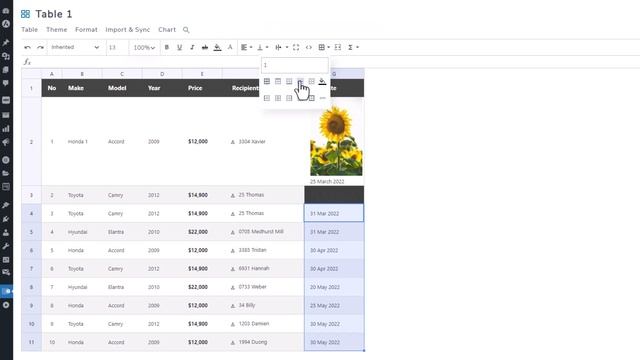Image resolution: width=640 pixels, height=360 pixels.
Task: Select the '34 Billy' recipient cell
Action: pyautogui.click(x=263, y=305)
